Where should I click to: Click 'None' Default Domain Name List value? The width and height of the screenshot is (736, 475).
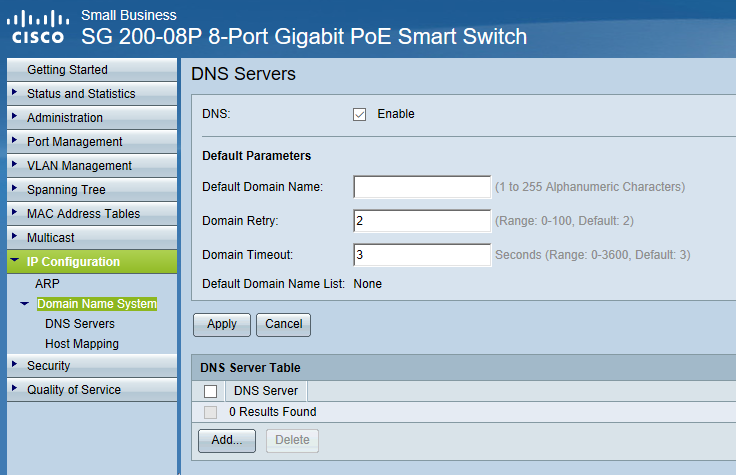[x=368, y=284]
